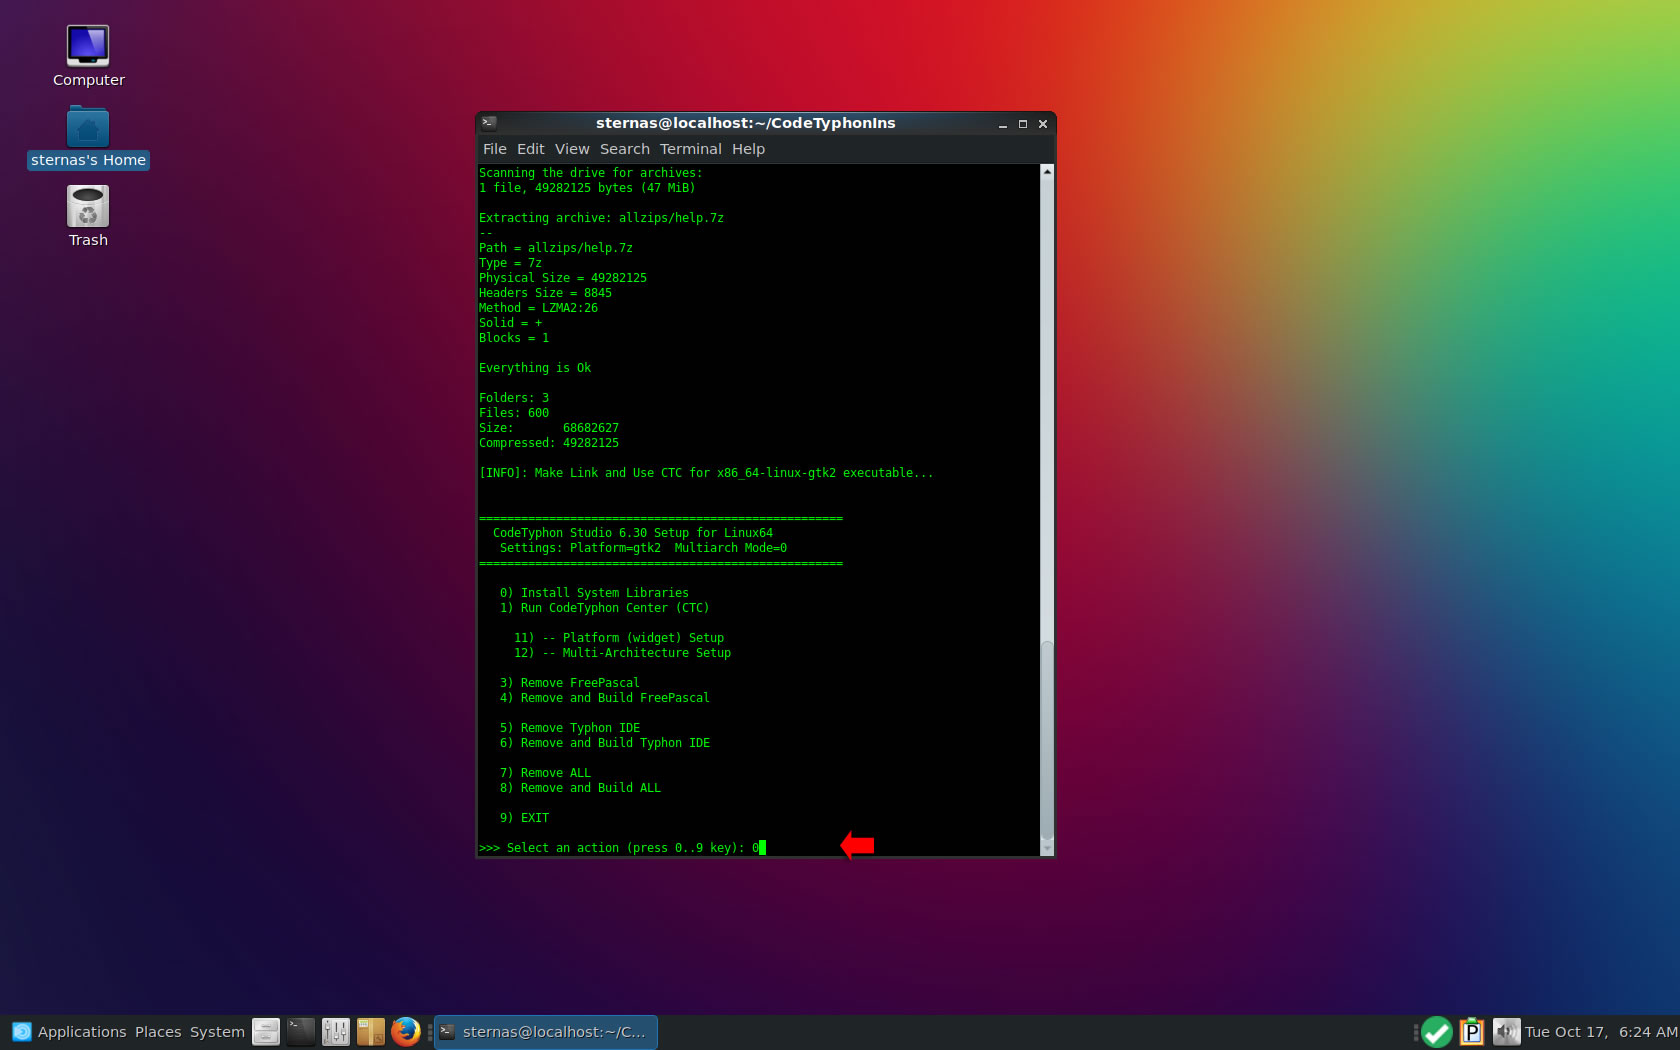Click the terminal scrollbar down arrow
This screenshot has width=1680, height=1050.
1047,849
